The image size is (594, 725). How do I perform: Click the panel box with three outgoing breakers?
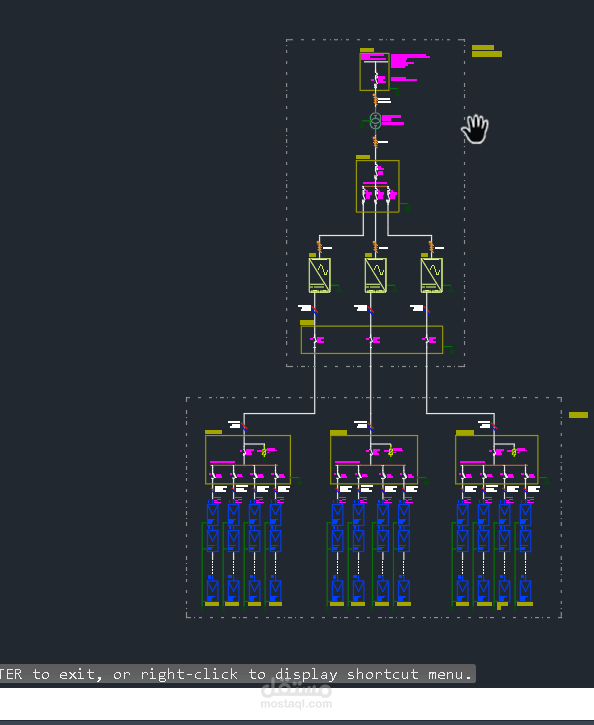378,186
